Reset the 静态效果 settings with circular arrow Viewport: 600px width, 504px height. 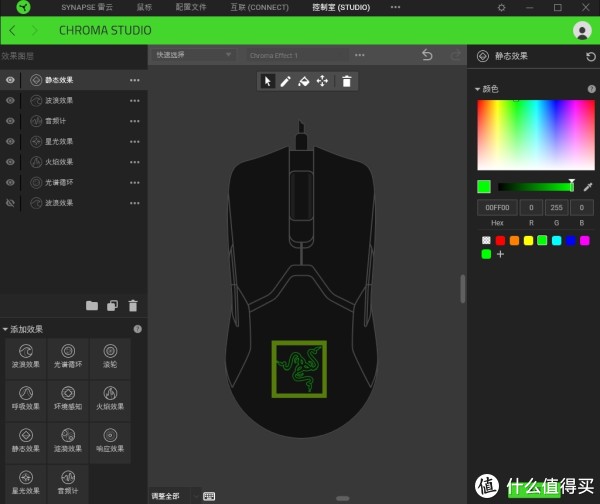coord(591,57)
